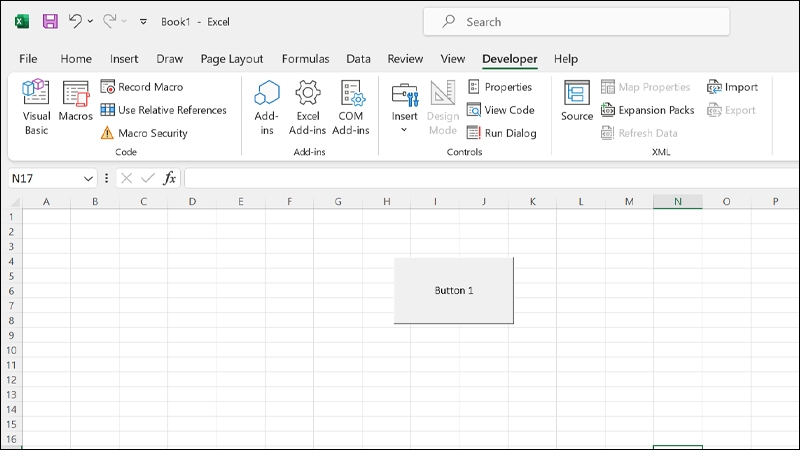800x450 pixels.
Task: Click the Name Box showing N17
Action: click(45, 179)
